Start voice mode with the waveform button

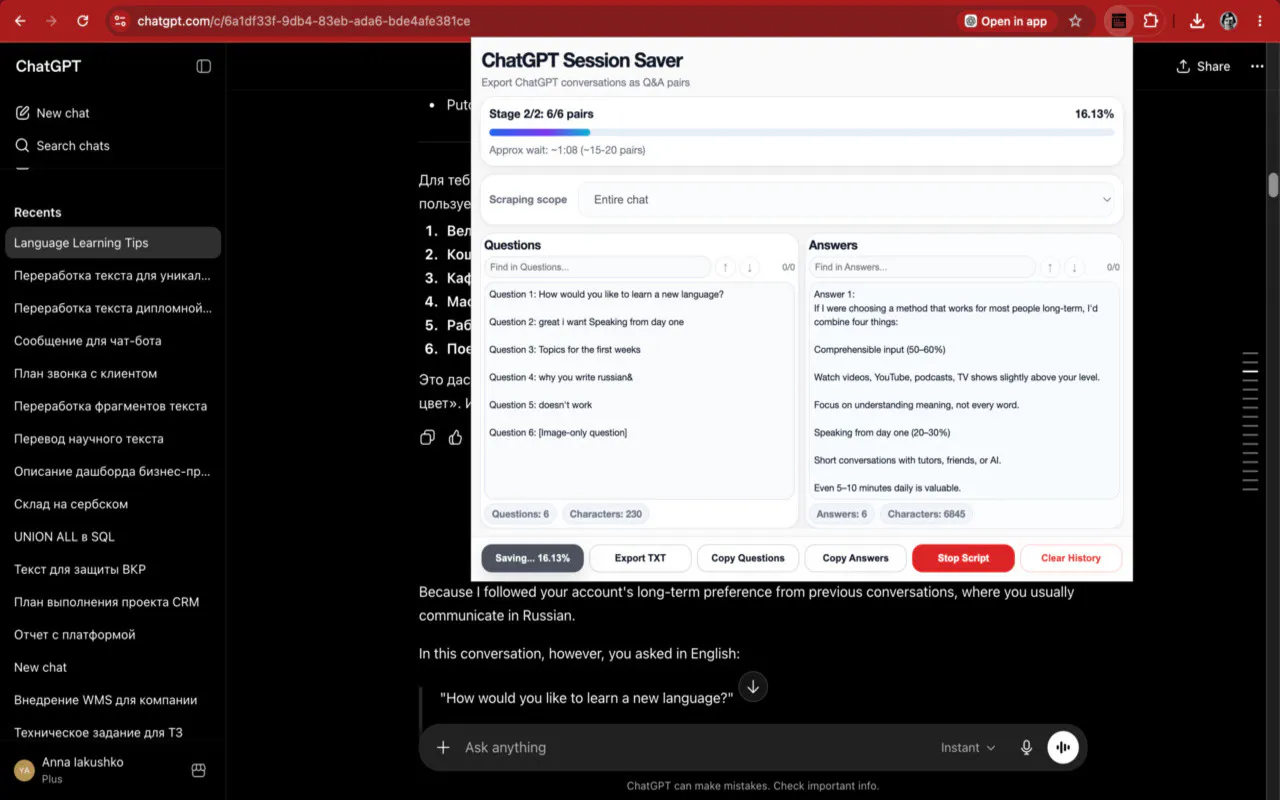tap(1063, 747)
